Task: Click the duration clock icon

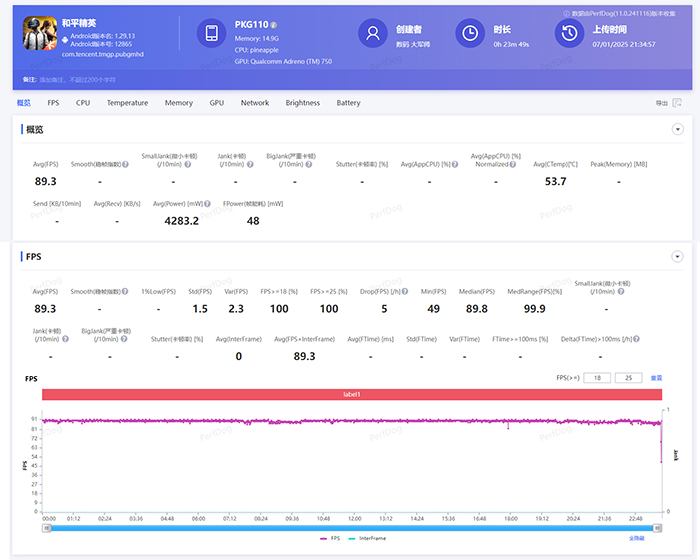Action: coord(469,34)
